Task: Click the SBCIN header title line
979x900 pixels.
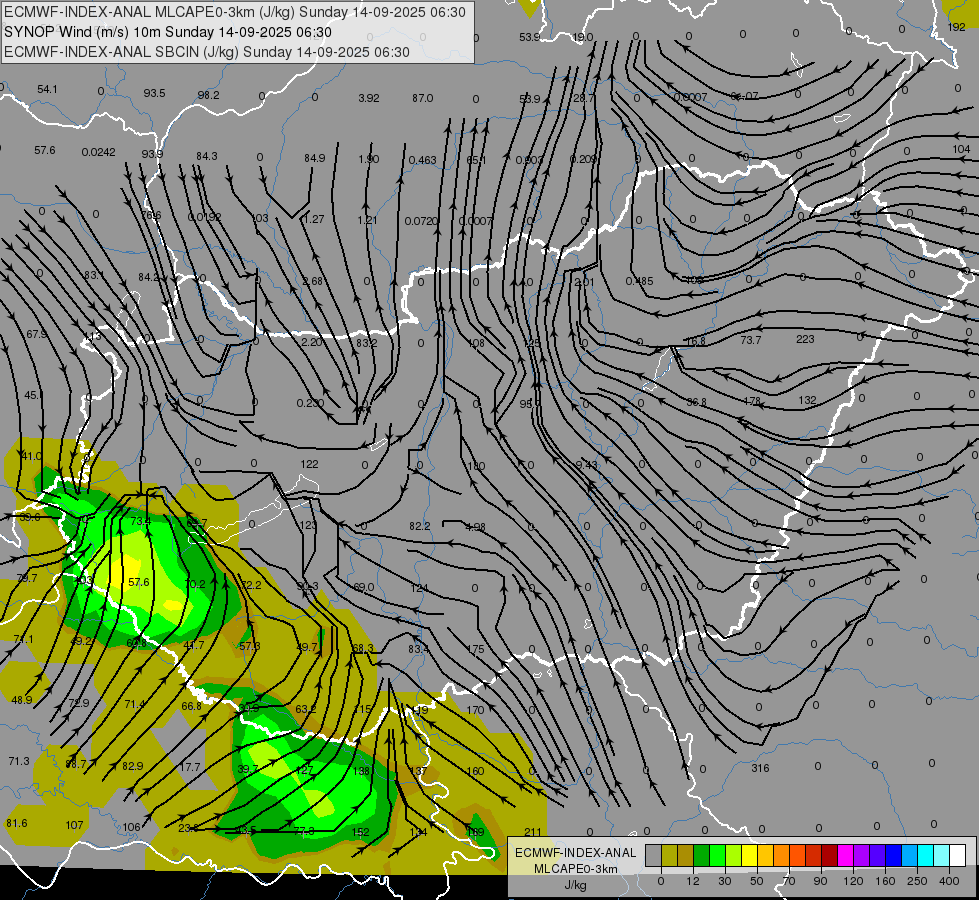Action: 207,52
